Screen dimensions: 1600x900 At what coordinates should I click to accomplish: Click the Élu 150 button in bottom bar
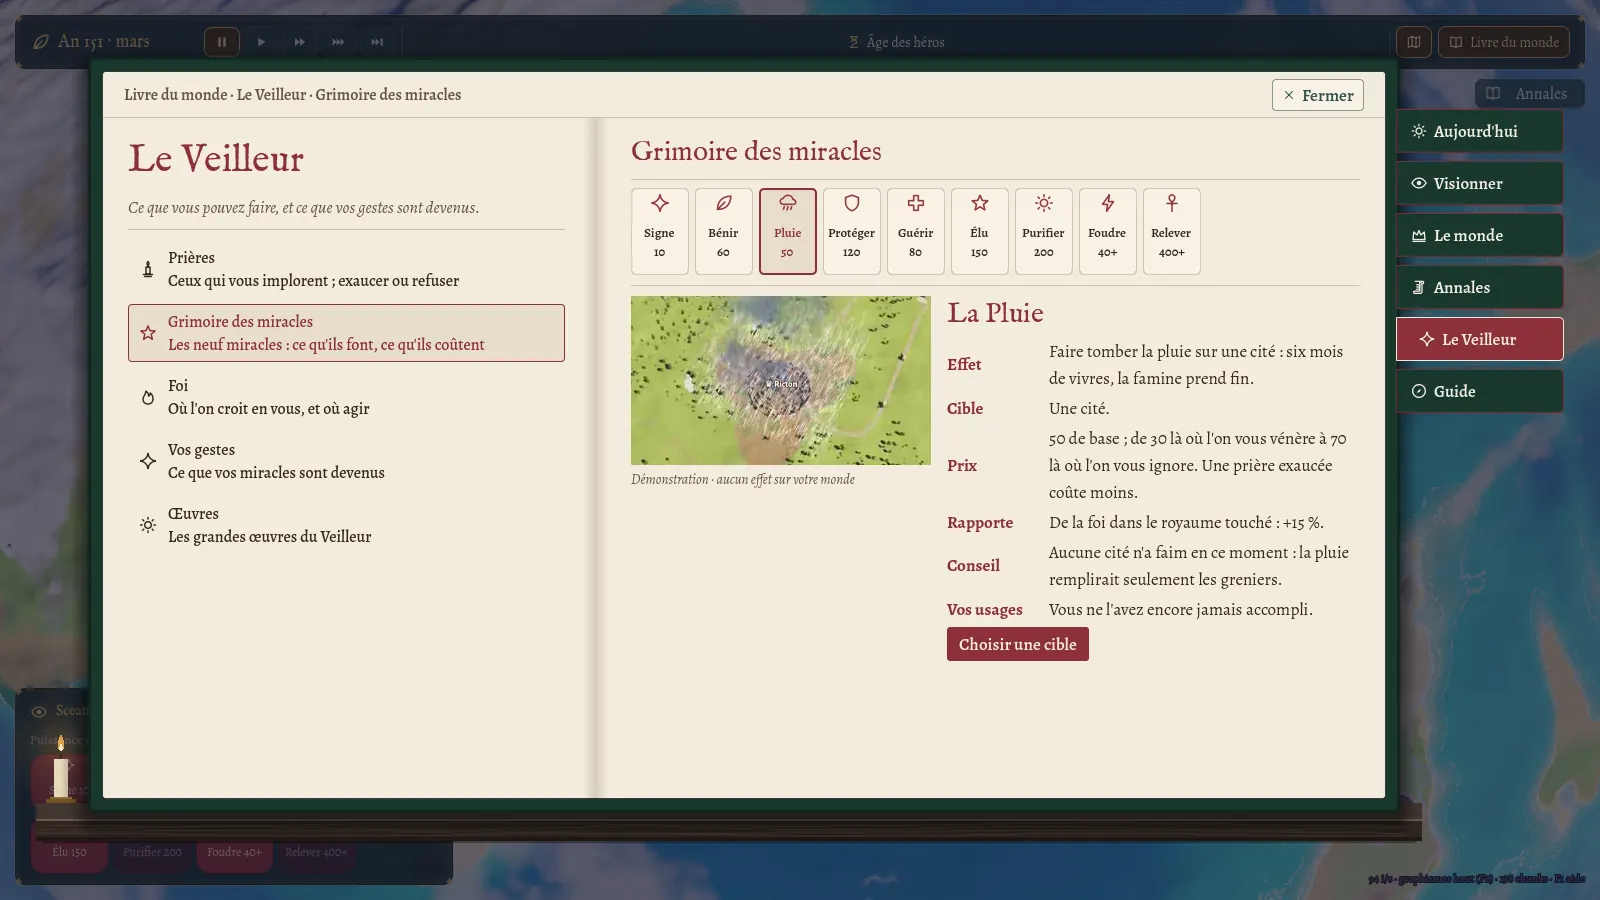[70, 852]
